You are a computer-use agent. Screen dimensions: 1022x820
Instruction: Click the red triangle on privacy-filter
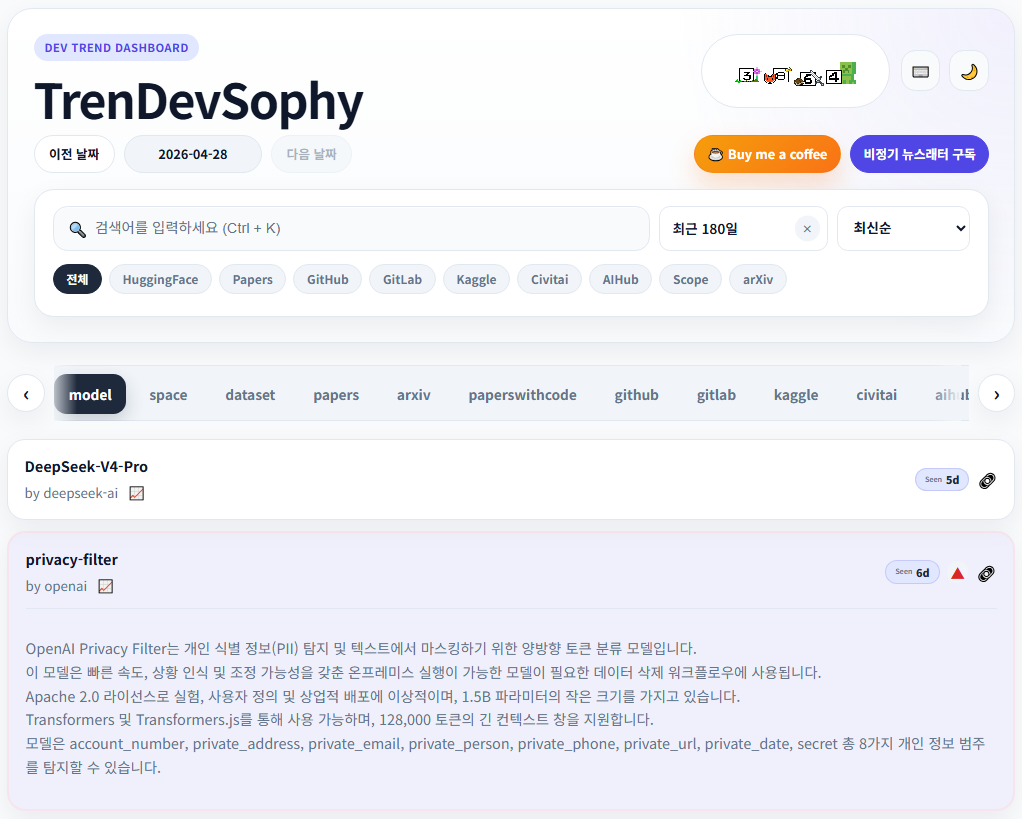pos(957,574)
